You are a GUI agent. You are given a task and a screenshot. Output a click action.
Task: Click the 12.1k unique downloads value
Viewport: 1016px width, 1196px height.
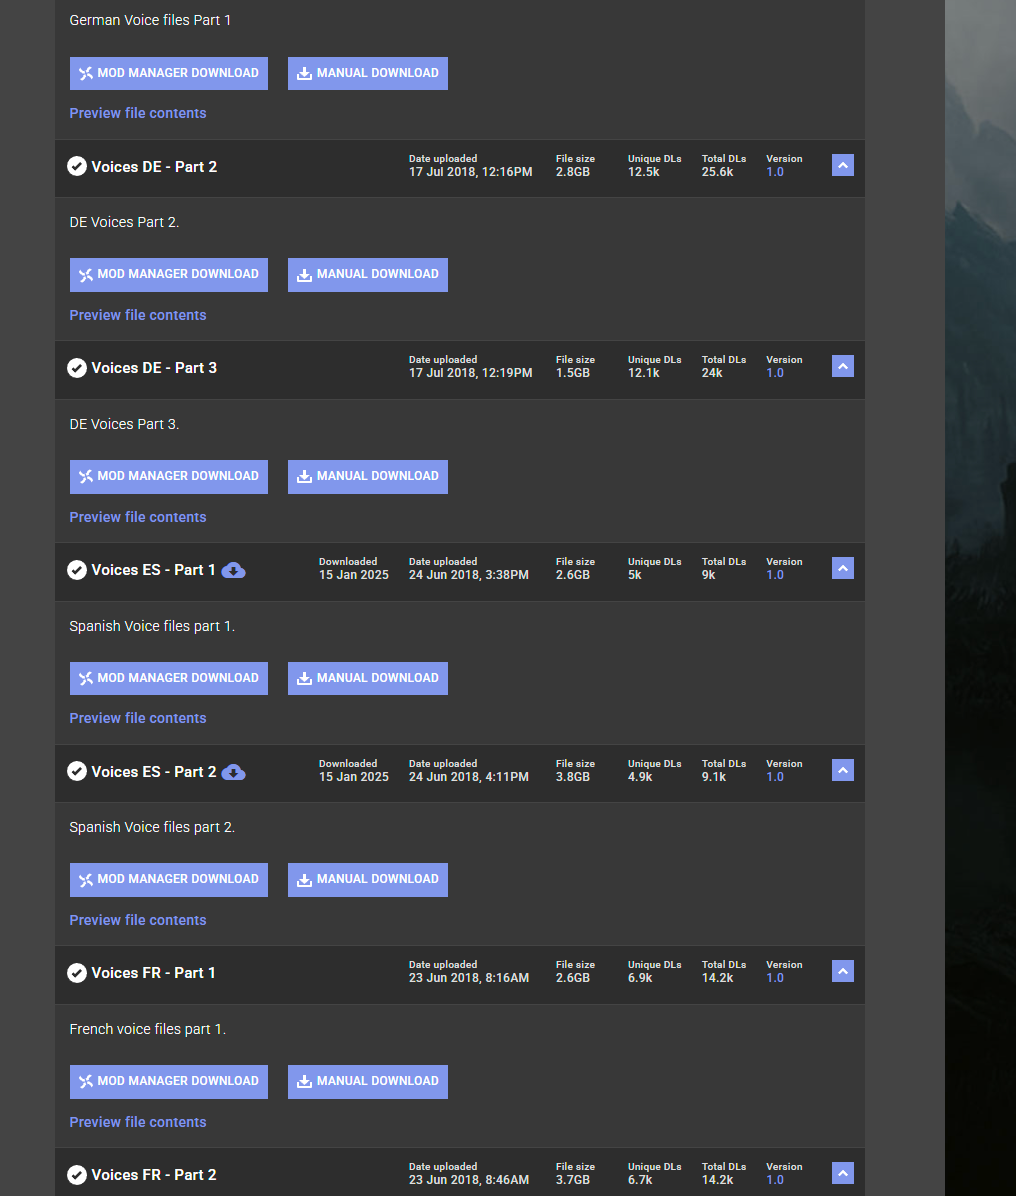tap(644, 373)
